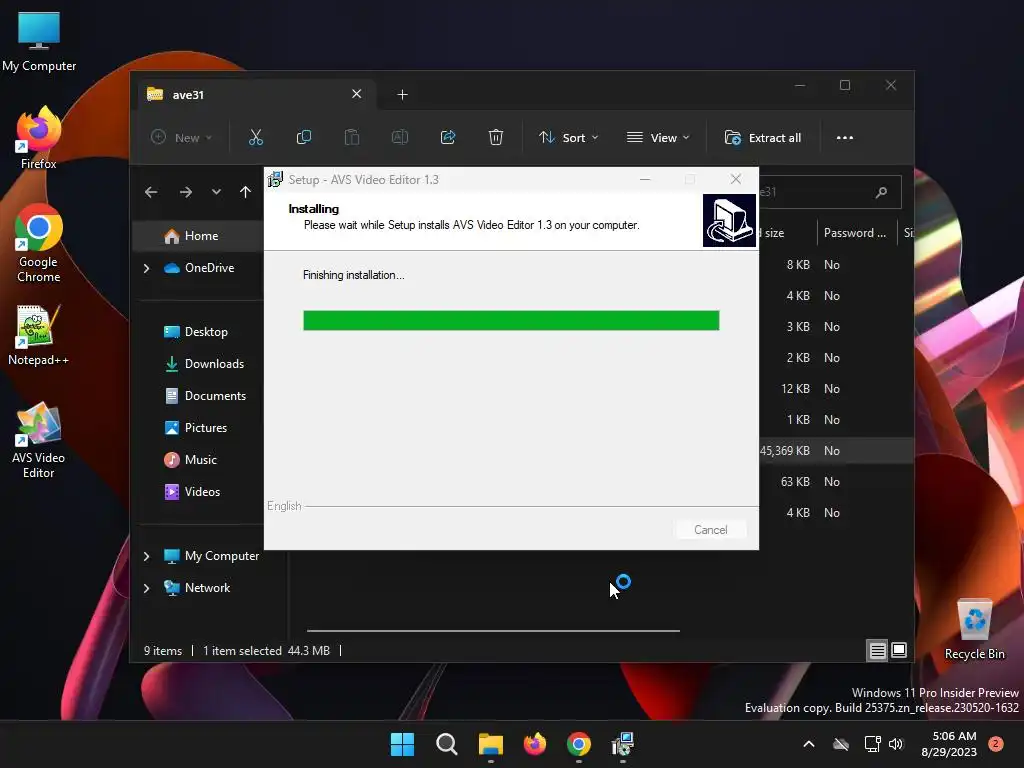Click the Paste clipboard icon in File Explorer
The image size is (1024, 768).
tap(351, 138)
